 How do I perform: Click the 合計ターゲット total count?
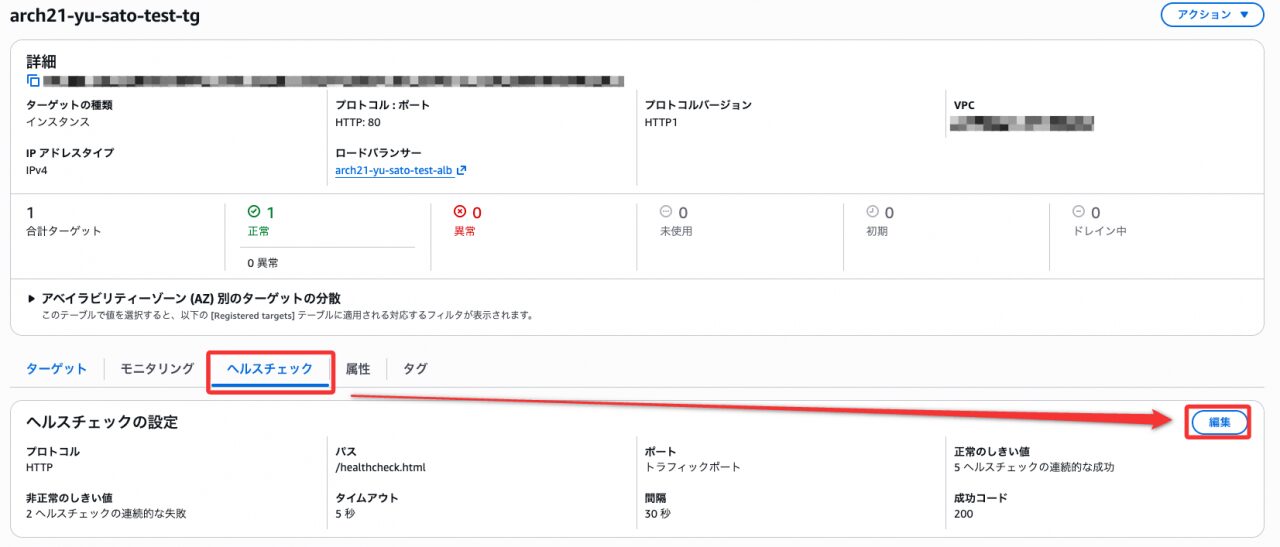(x=30, y=213)
